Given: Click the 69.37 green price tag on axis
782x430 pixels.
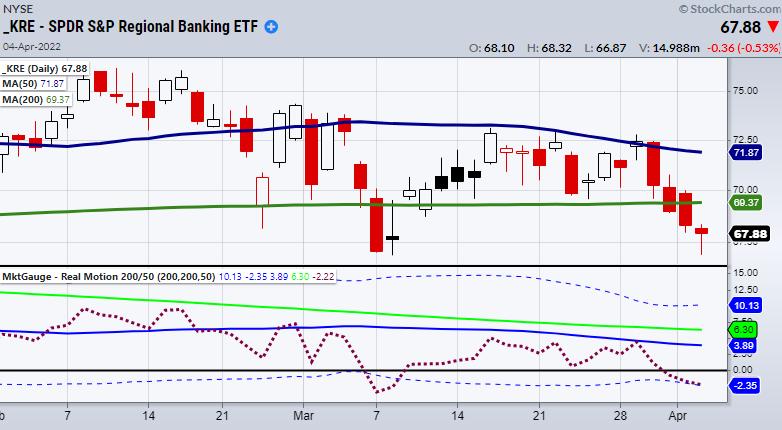Looking at the screenshot, I should click(x=746, y=203).
